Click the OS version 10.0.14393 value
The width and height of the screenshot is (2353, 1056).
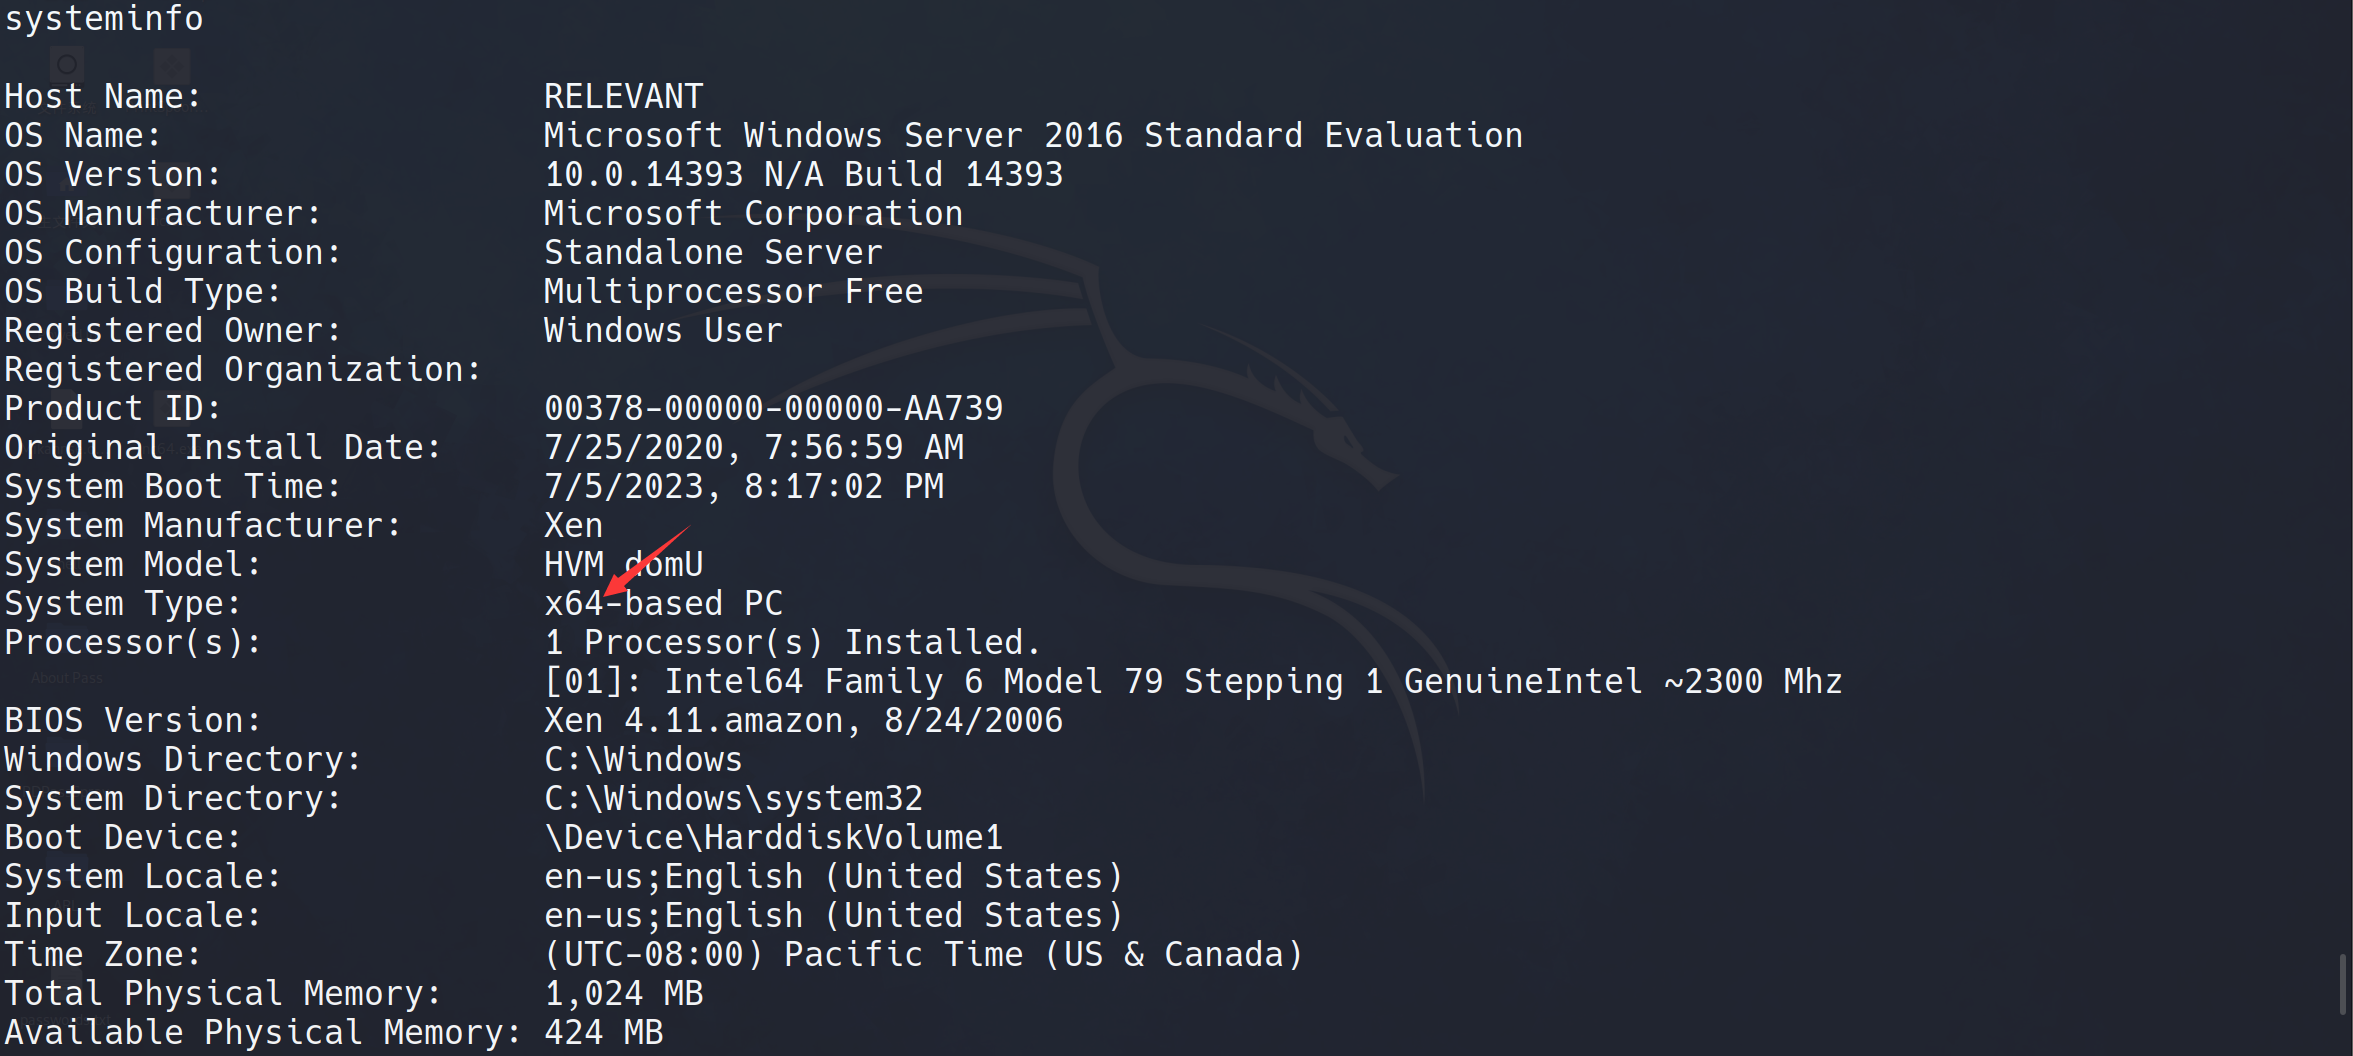pyautogui.click(x=803, y=174)
